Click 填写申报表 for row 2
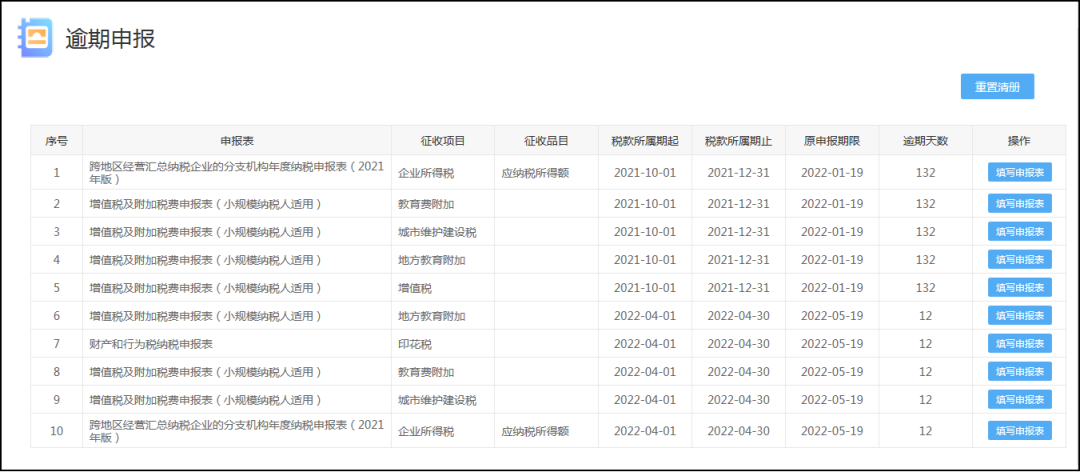The image size is (1080, 472). pos(1019,203)
